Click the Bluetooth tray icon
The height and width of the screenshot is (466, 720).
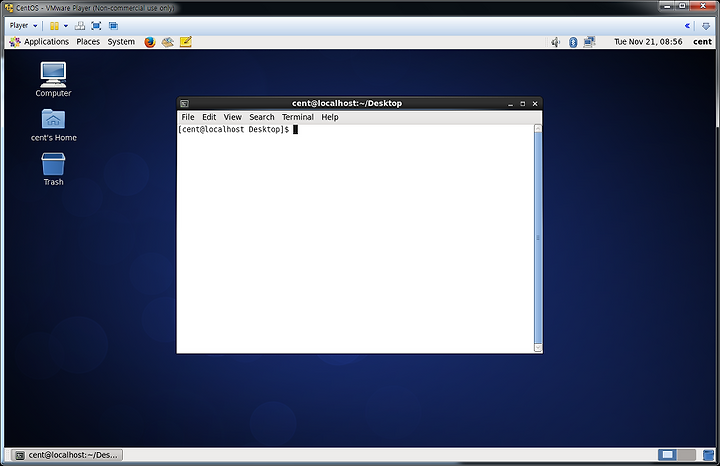click(x=573, y=42)
